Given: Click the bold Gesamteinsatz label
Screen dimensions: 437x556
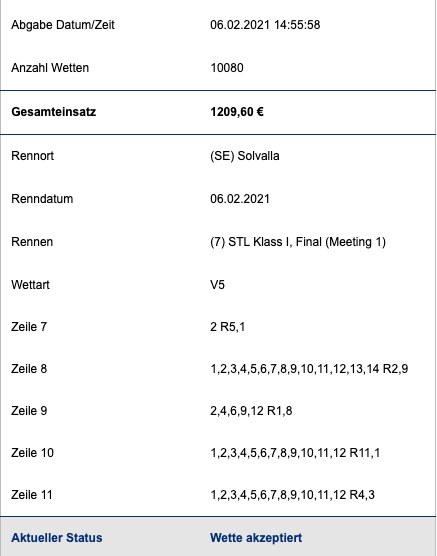Looking at the screenshot, I should [54, 112].
